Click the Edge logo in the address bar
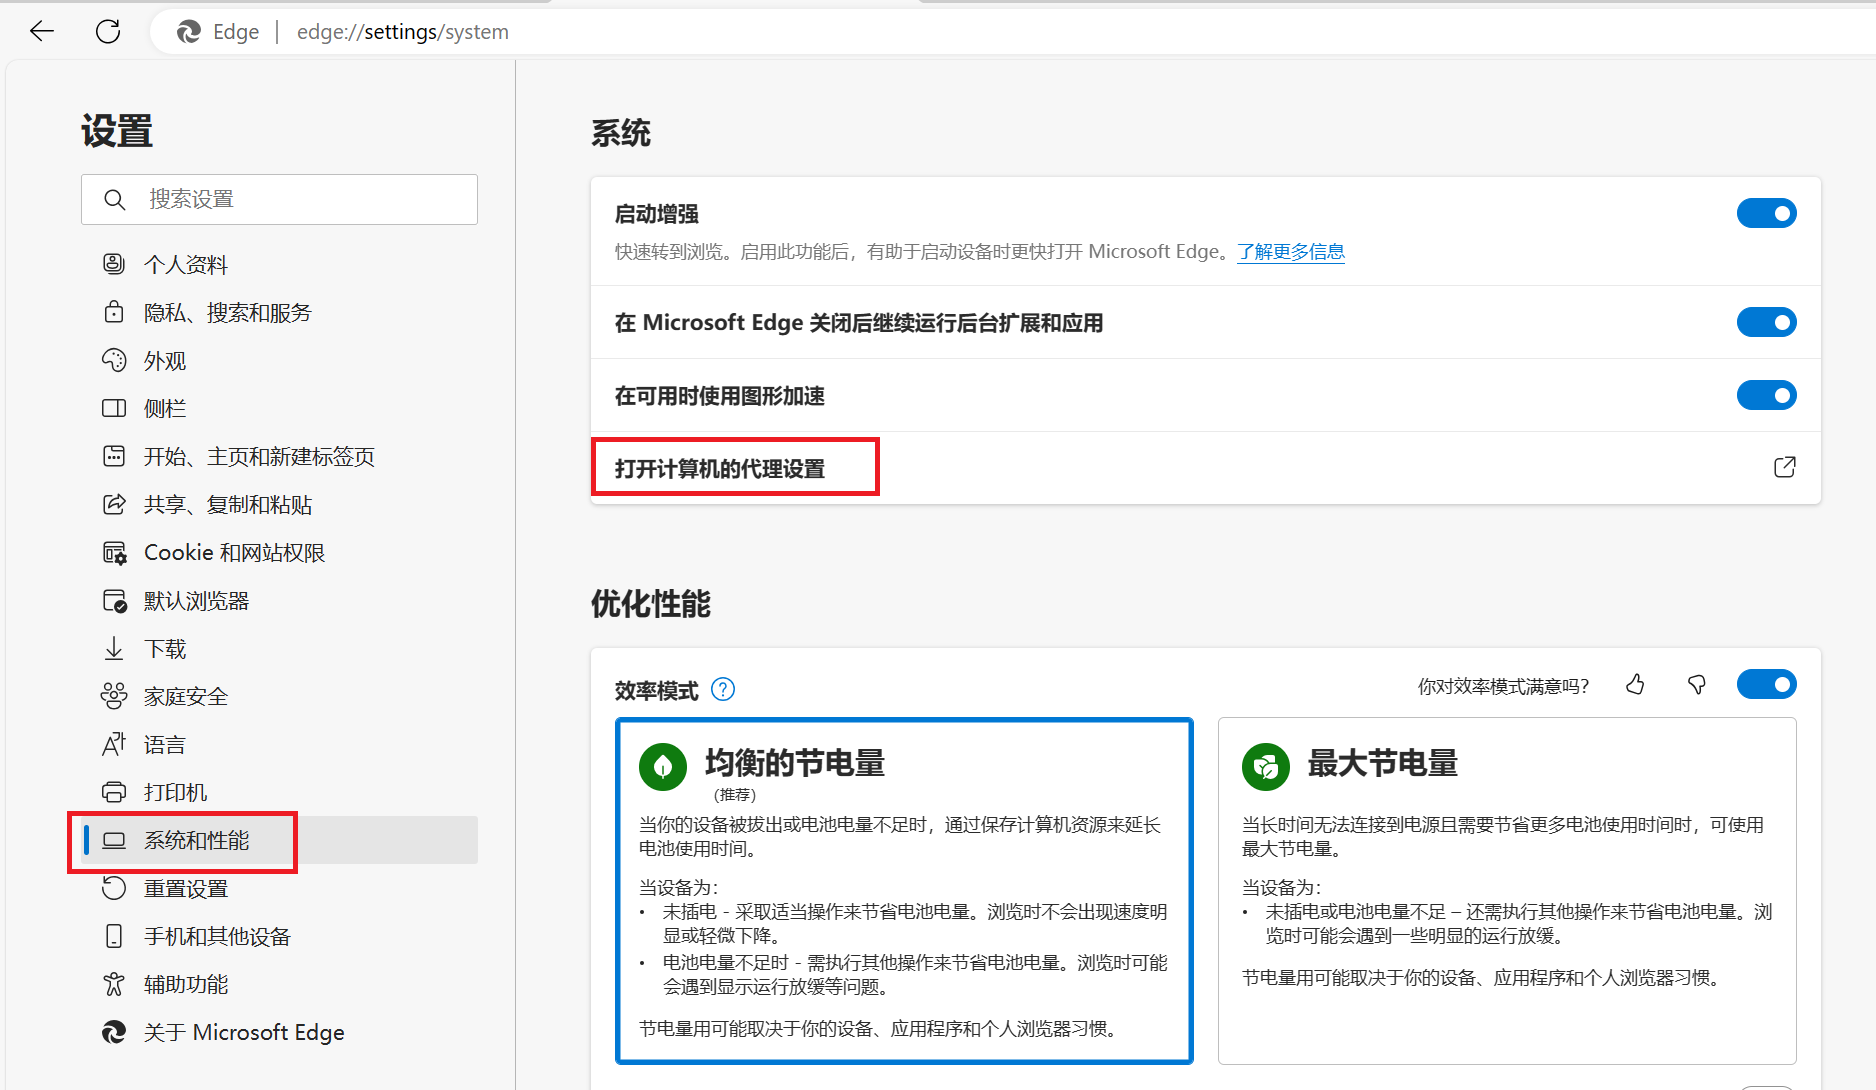Screen dimensions: 1876x1090 coord(188,32)
